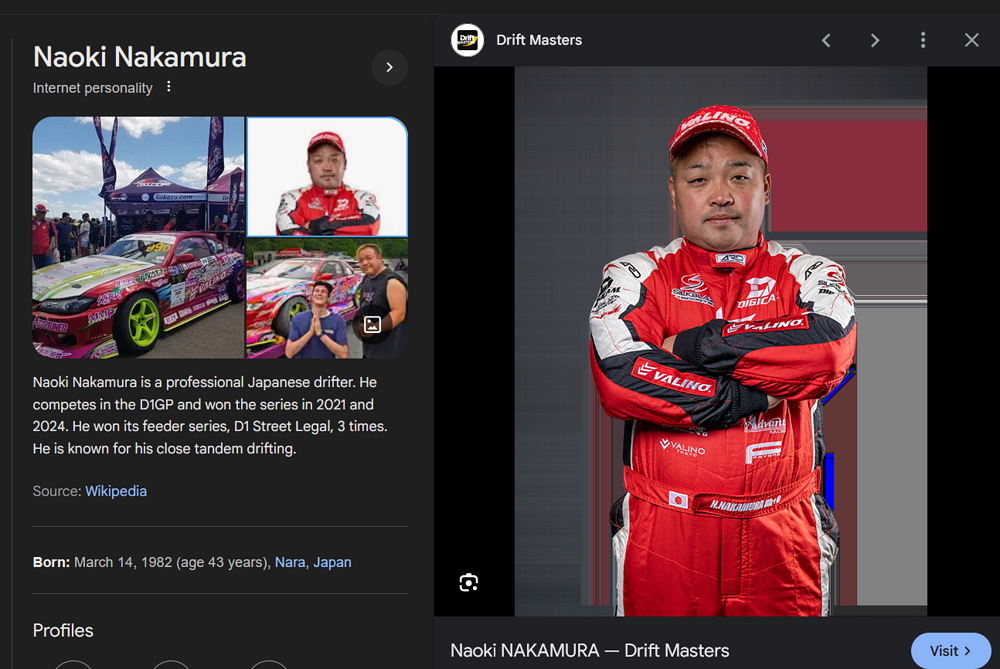This screenshot has height=669, width=1000.
Task: Search the image with Google Lens icon
Action: coord(469,583)
